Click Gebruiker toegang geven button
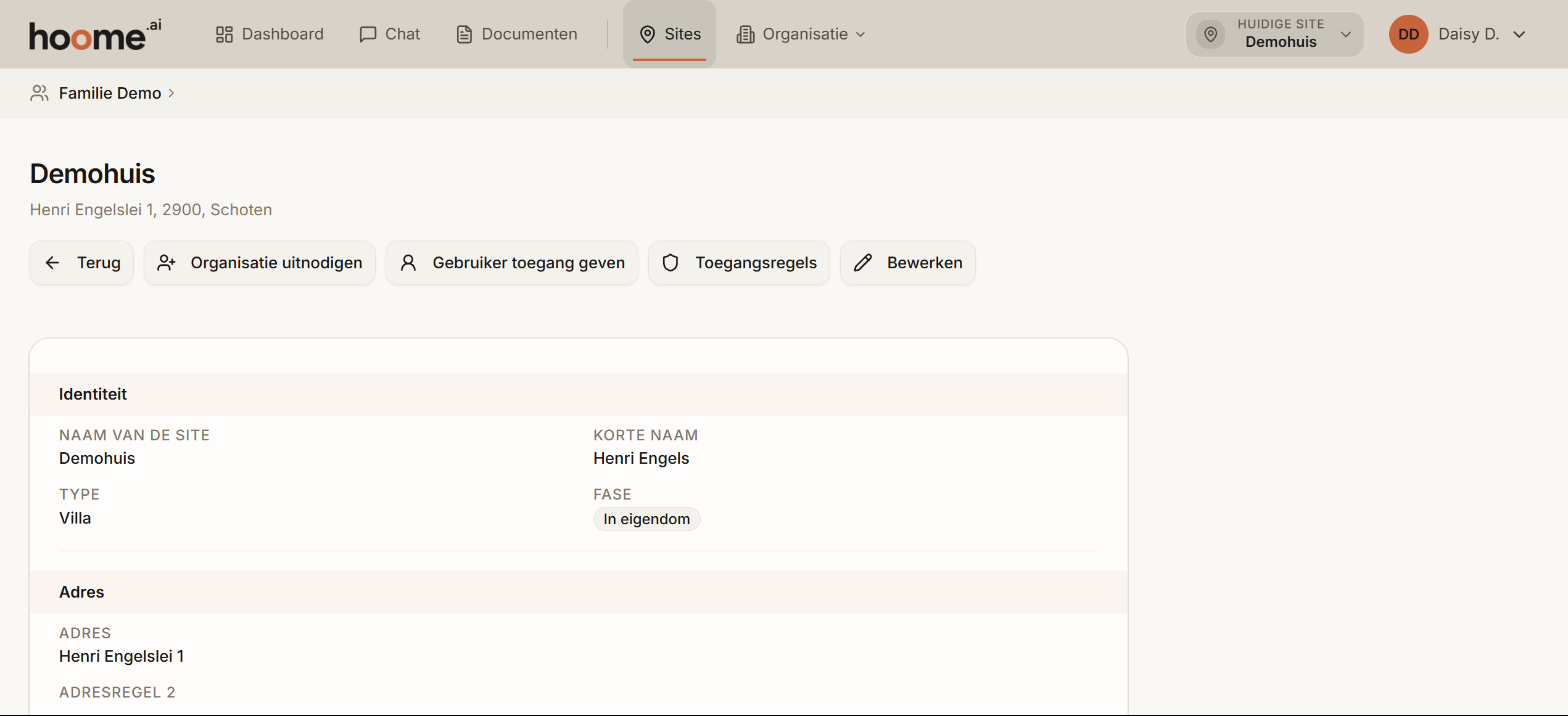 pyautogui.click(x=512, y=263)
